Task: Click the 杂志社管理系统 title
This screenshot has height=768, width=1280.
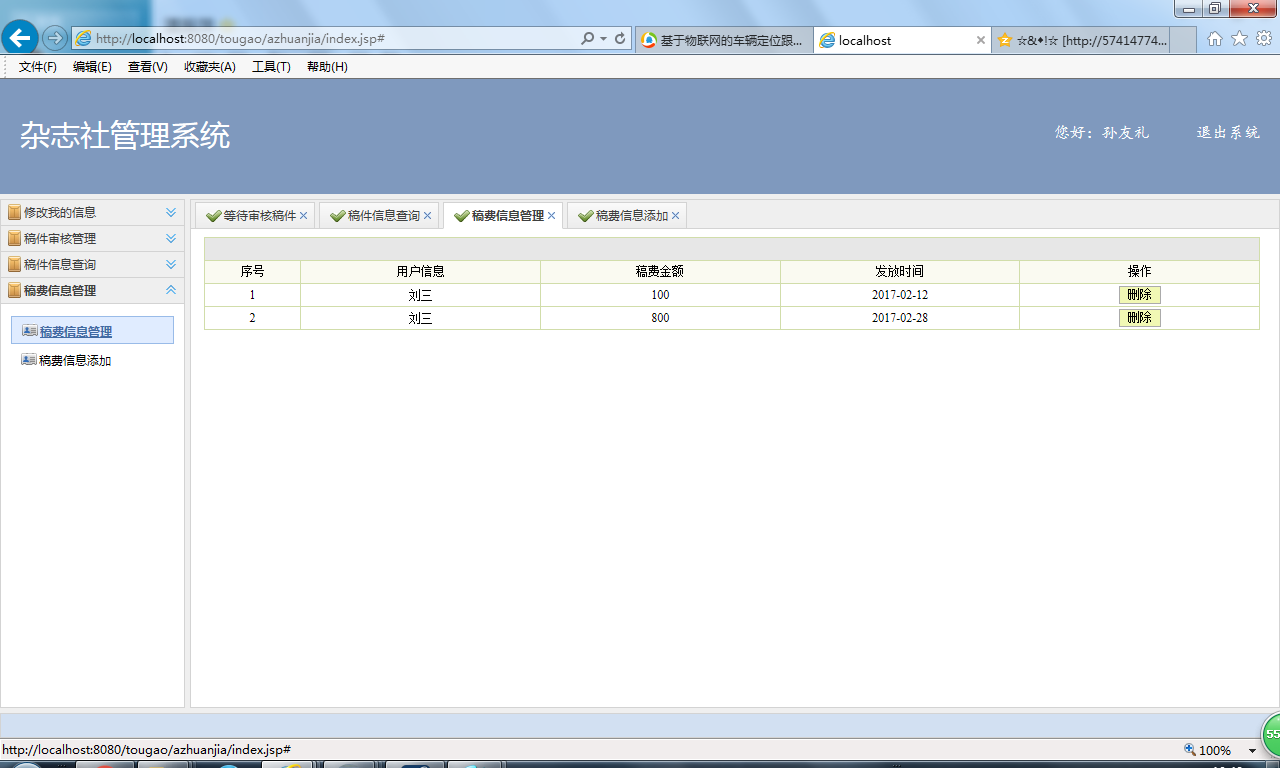Action: tap(125, 135)
